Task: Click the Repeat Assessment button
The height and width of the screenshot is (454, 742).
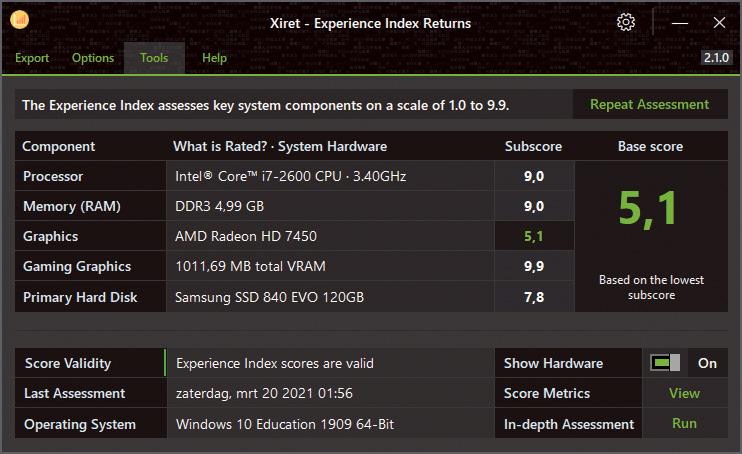Action: click(x=650, y=104)
